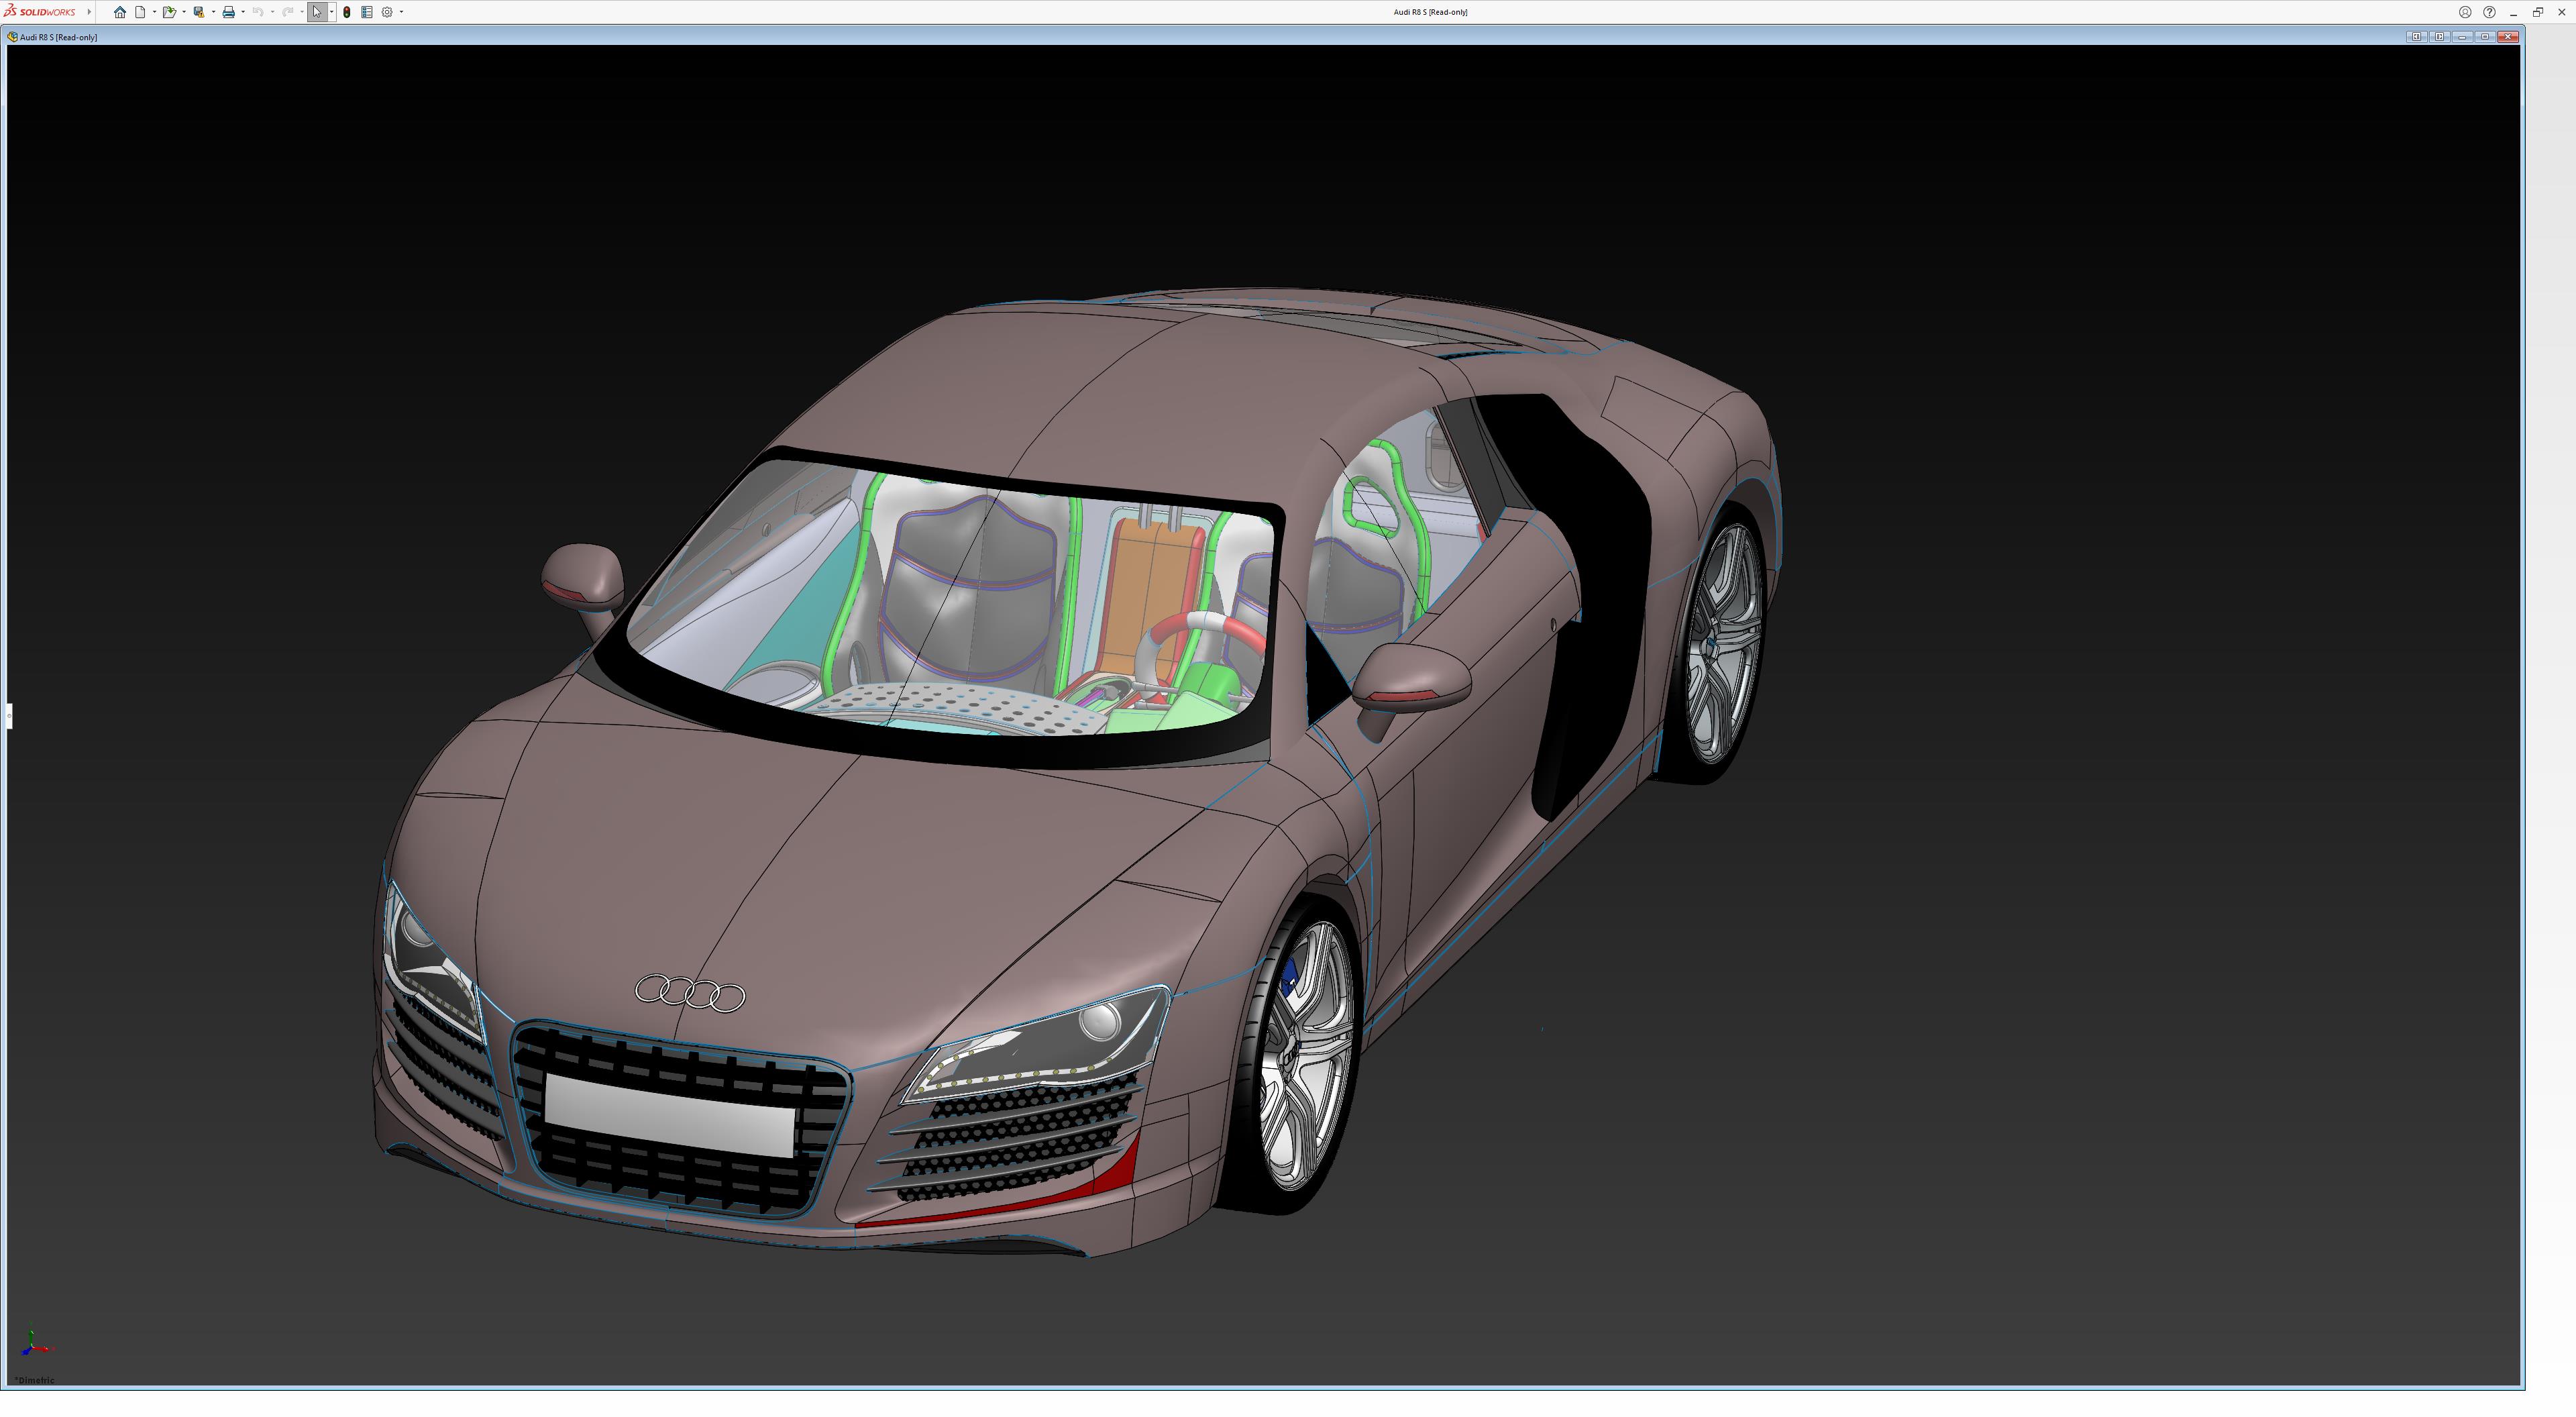Open the Options gear icon
The width and height of the screenshot is (2576, 1417).
pos(387,12)
